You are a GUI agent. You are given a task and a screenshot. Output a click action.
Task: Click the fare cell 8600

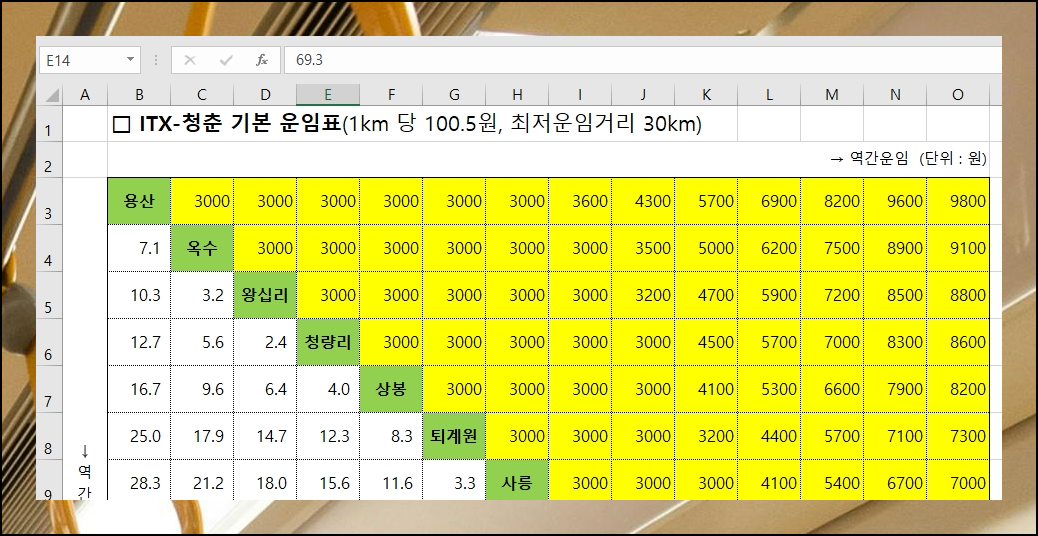click(958, 342)
